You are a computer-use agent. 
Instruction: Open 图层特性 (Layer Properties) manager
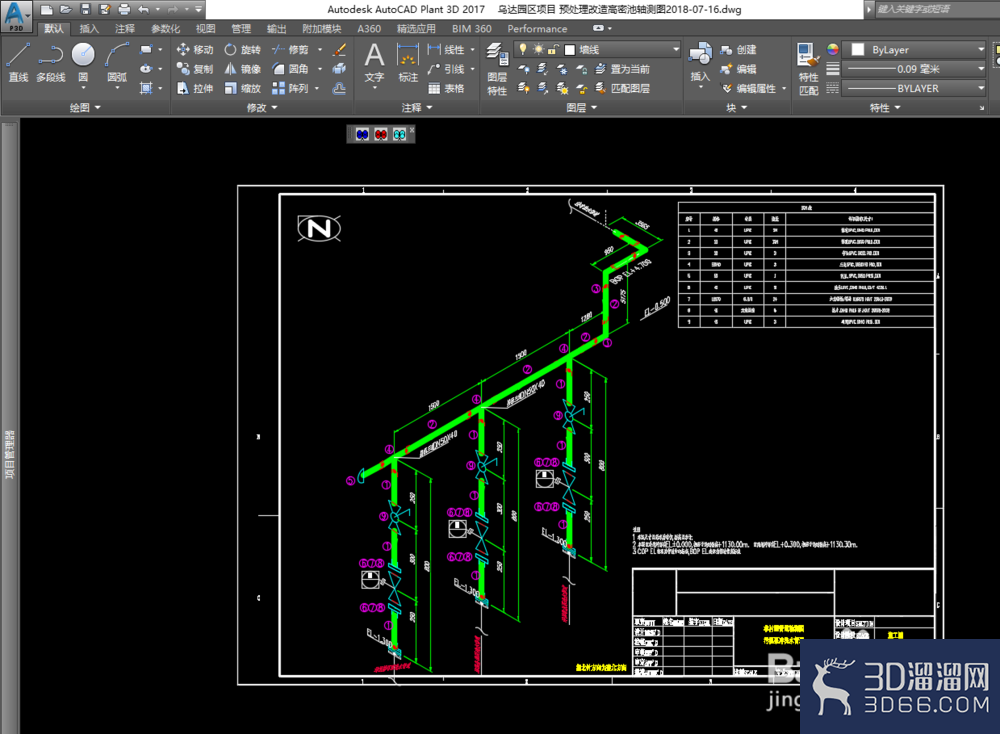pos(497,69)
